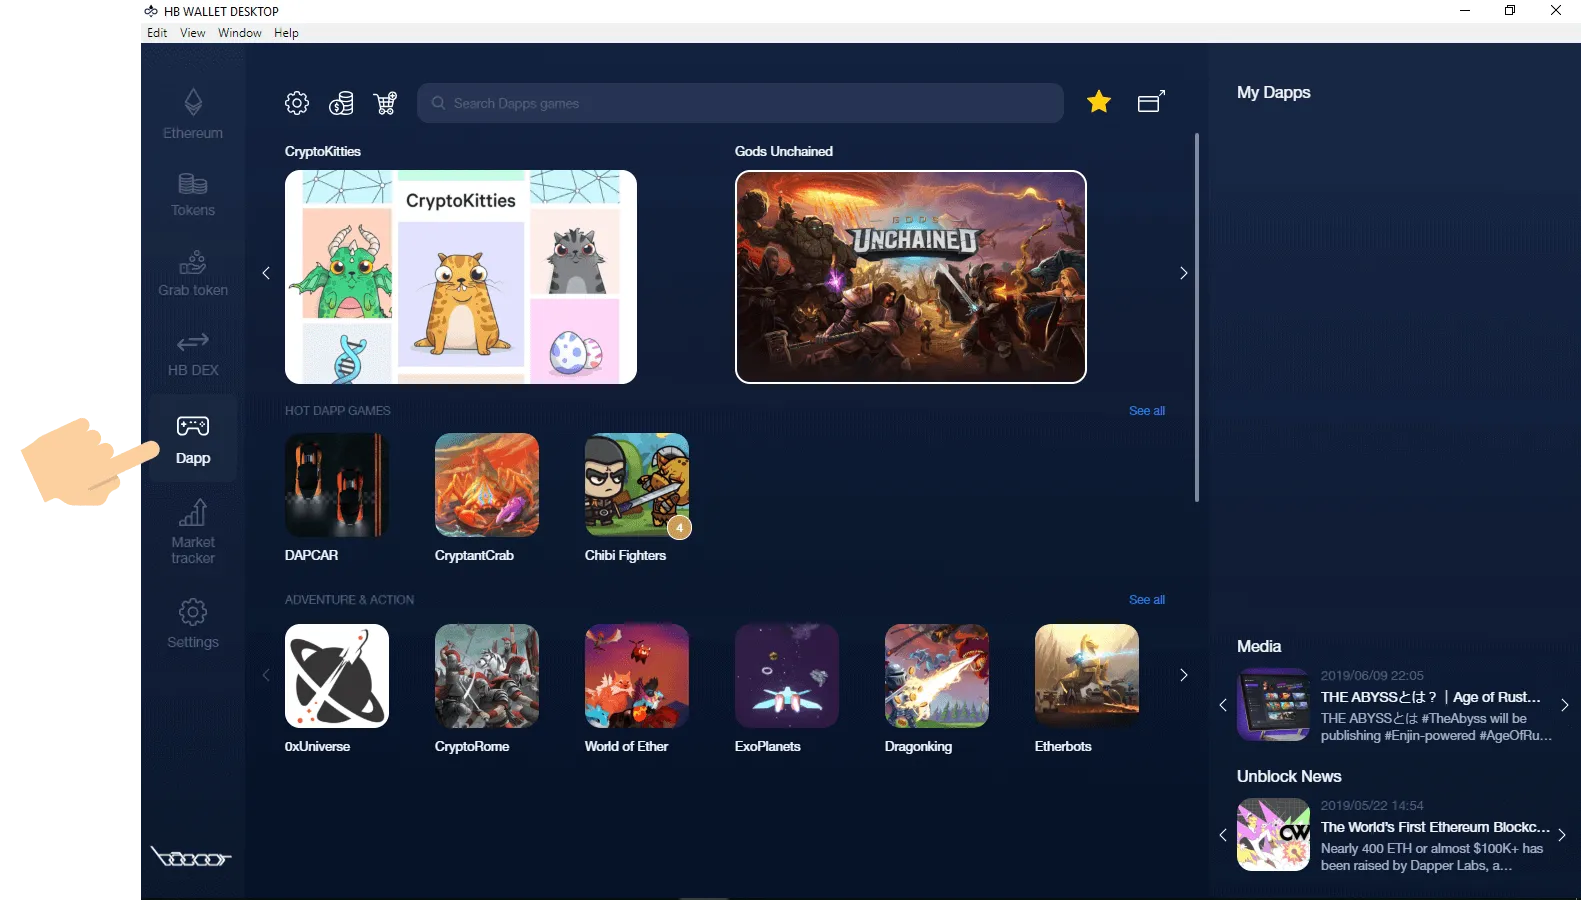Click the open-in-window icon next to star
The height and width of the screenshot is (900, 1581).
tap(1151, 102)
